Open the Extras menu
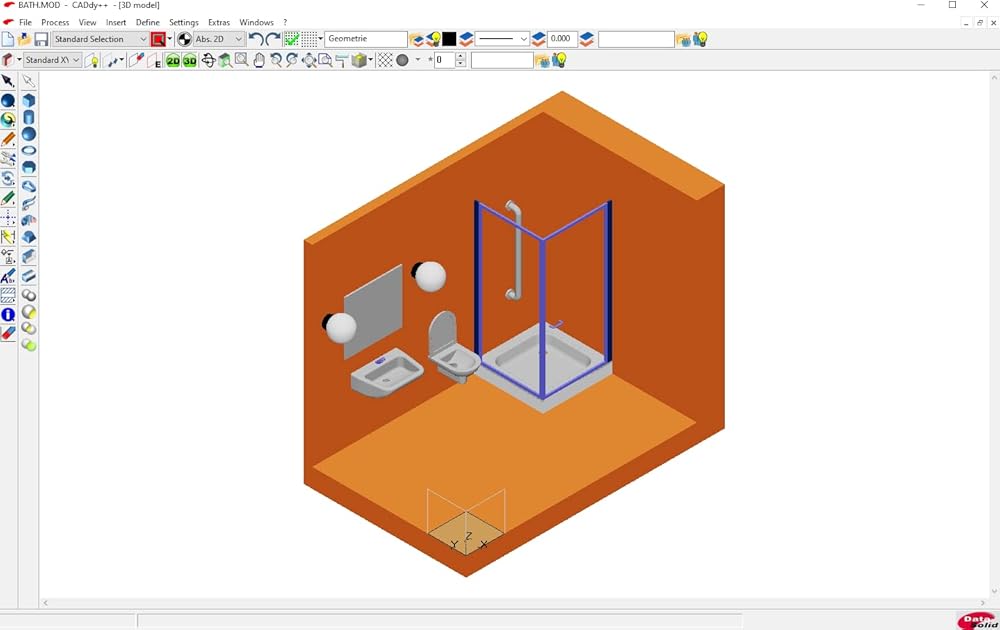The height and width of the screenshot is (630, 1000). (219, 22)
